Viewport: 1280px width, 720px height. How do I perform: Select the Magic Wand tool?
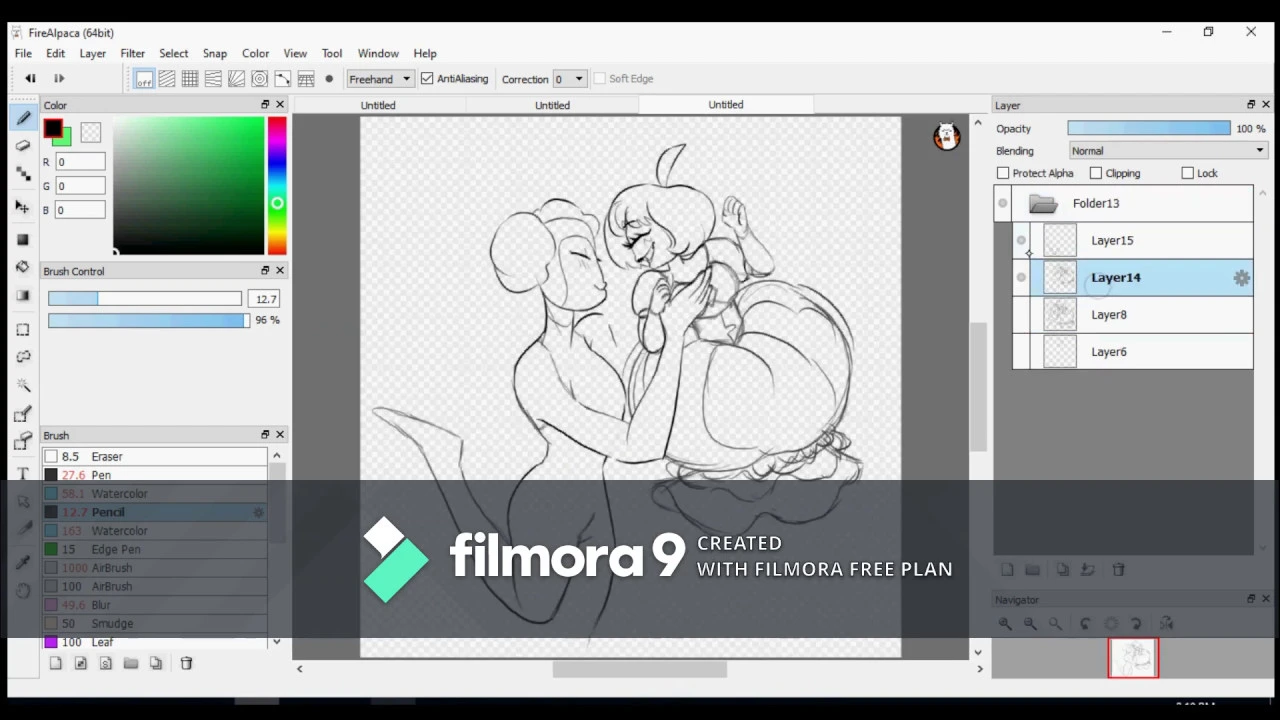(x=23, y=385)
